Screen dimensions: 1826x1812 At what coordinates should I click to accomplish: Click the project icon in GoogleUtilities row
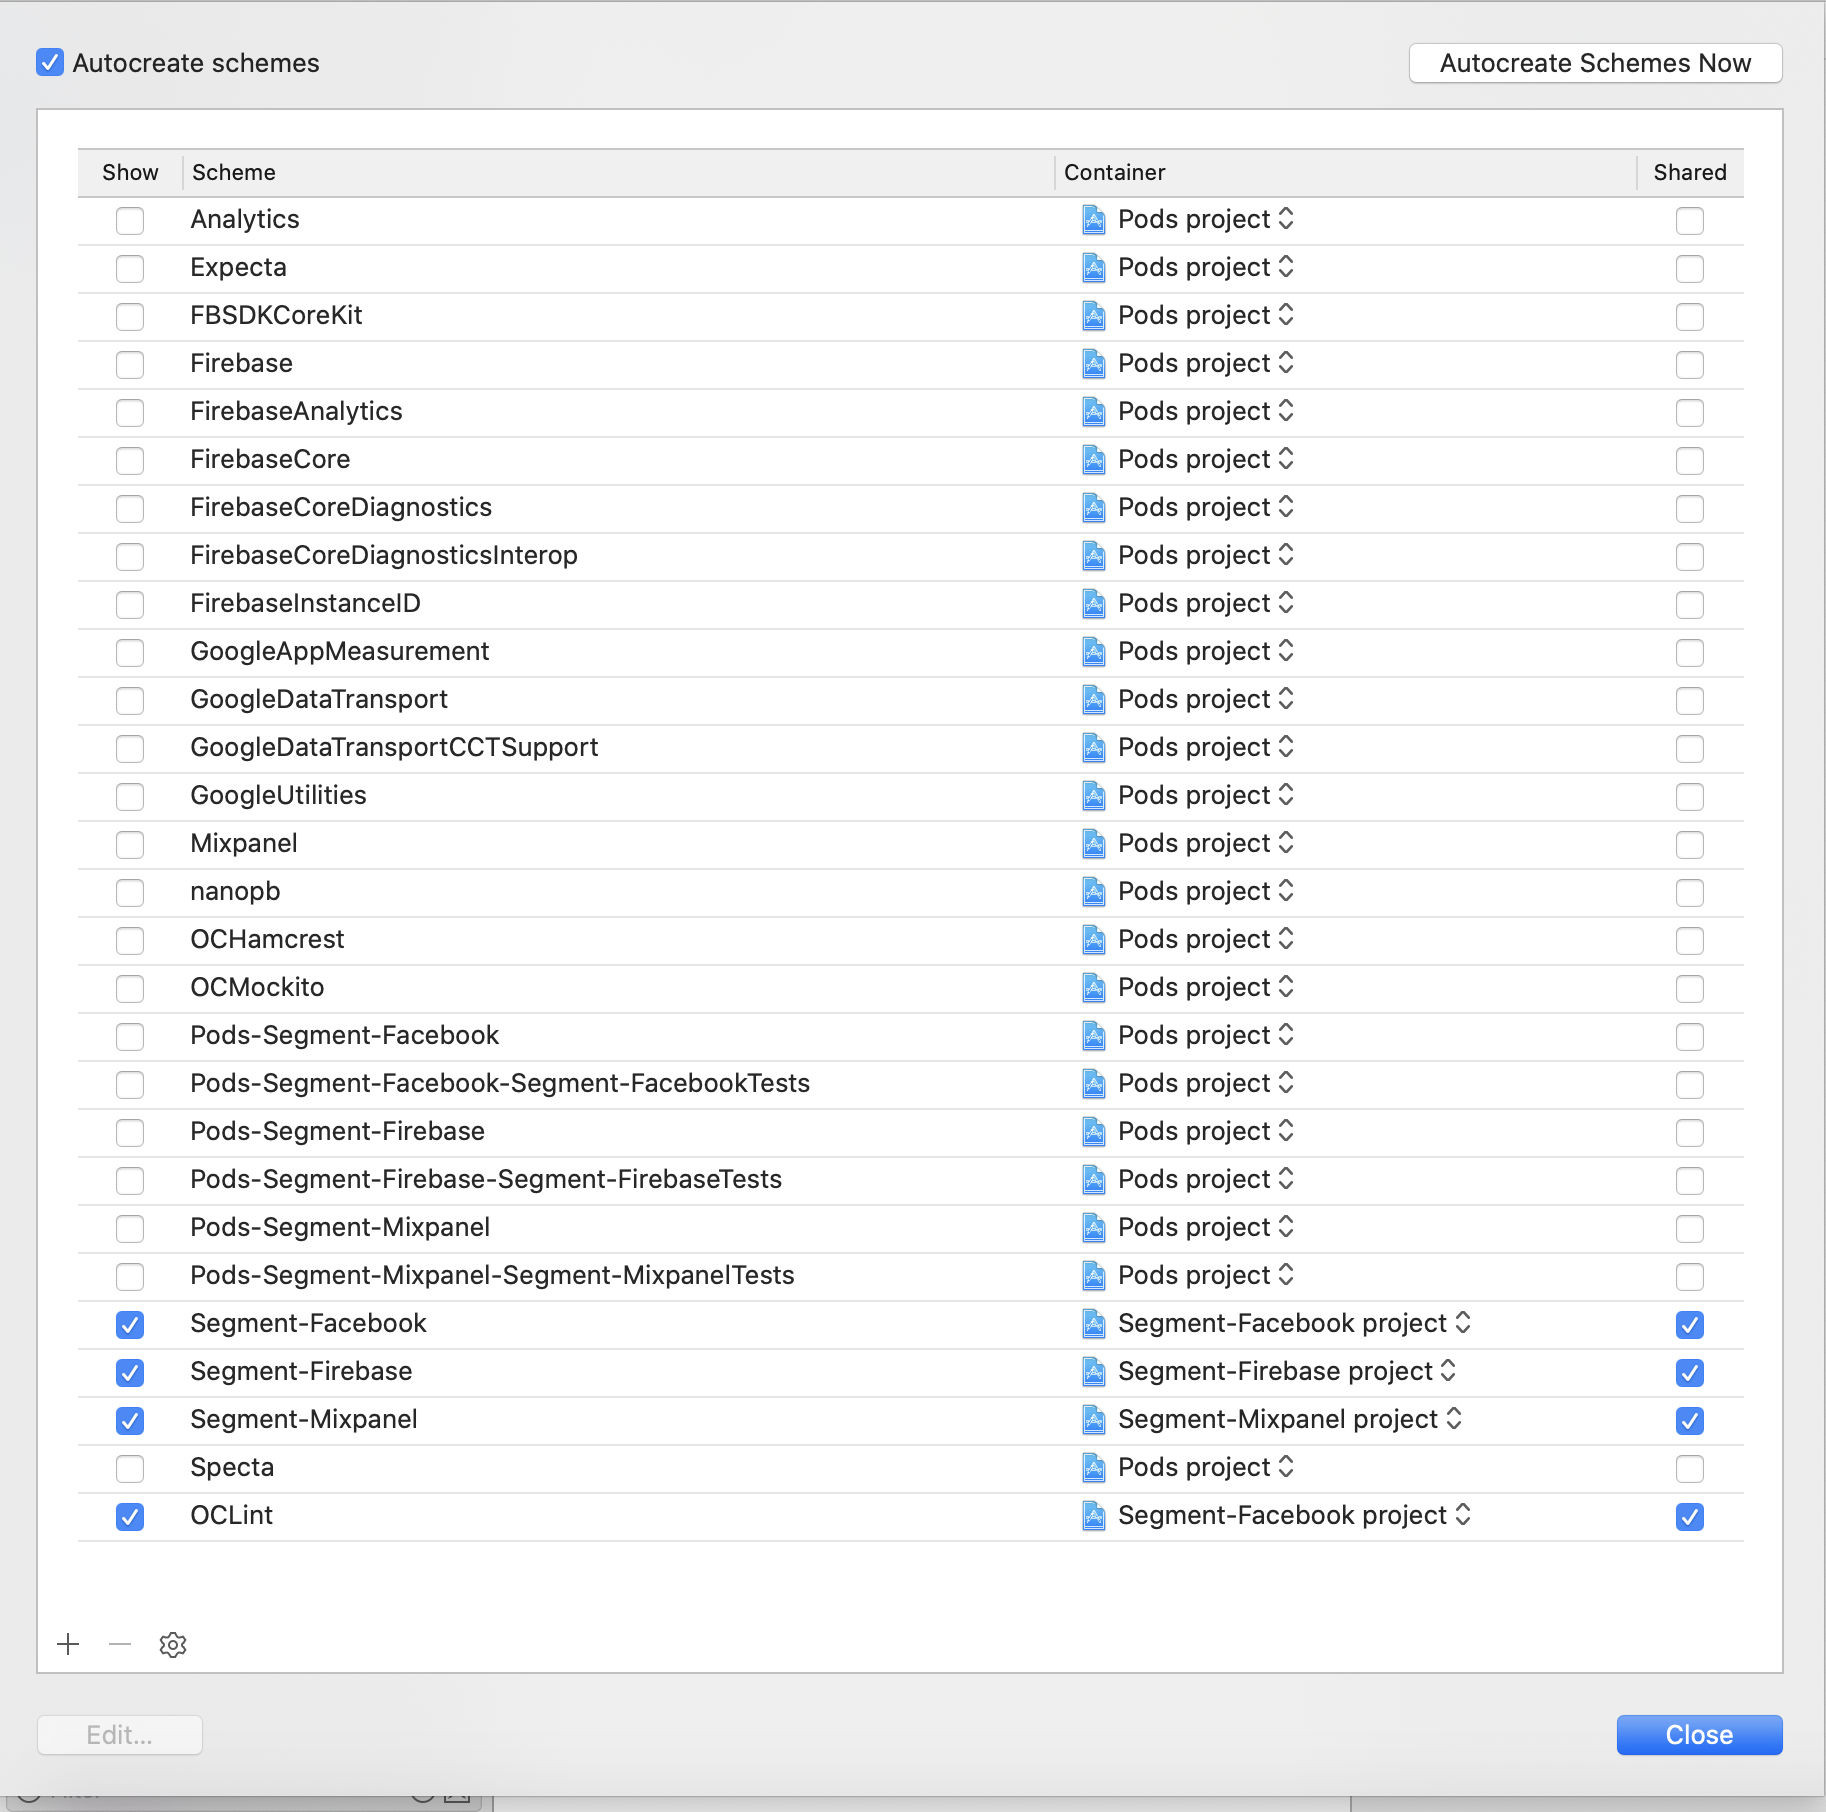pyautogui.click(x=1094, y=795)
